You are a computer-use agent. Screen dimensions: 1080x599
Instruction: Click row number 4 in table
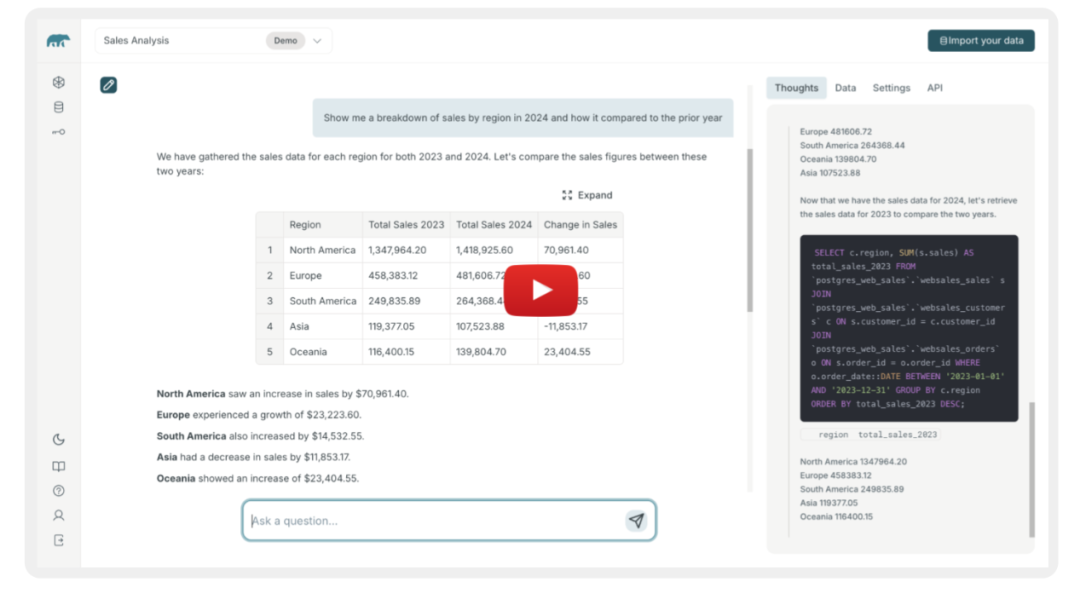click(x=270, y=326)
